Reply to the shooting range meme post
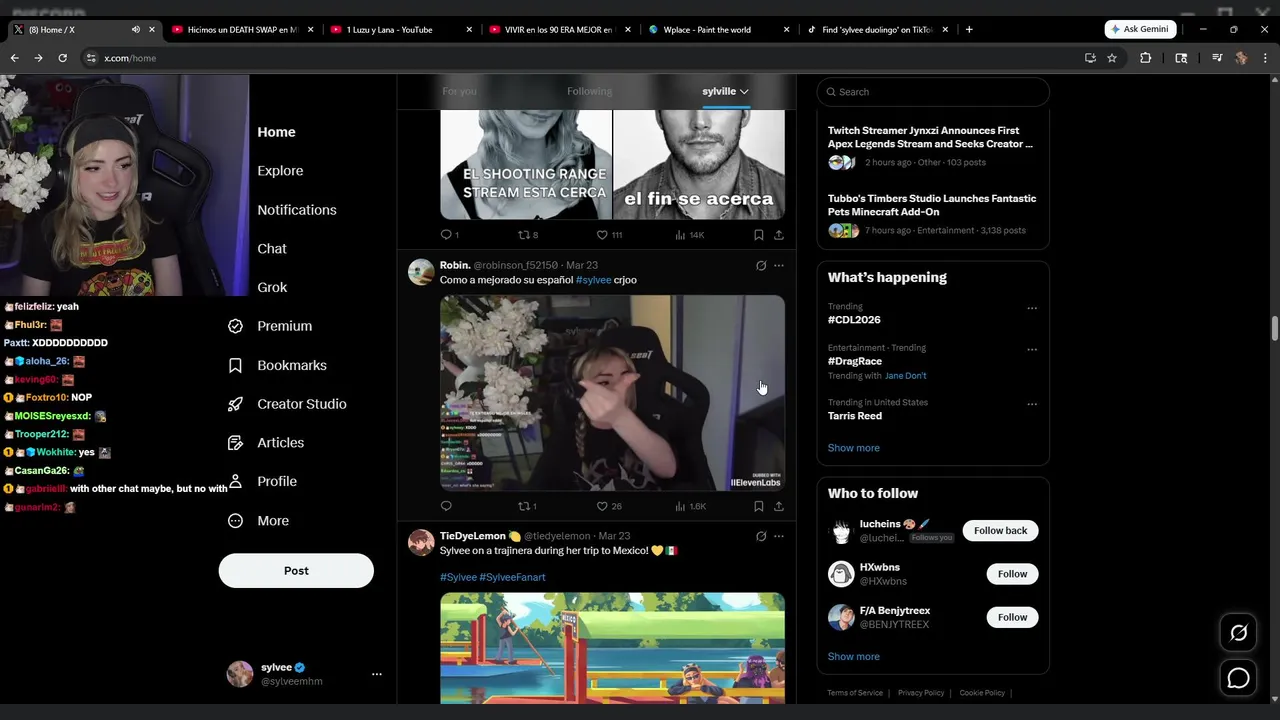 click(449, 235)
